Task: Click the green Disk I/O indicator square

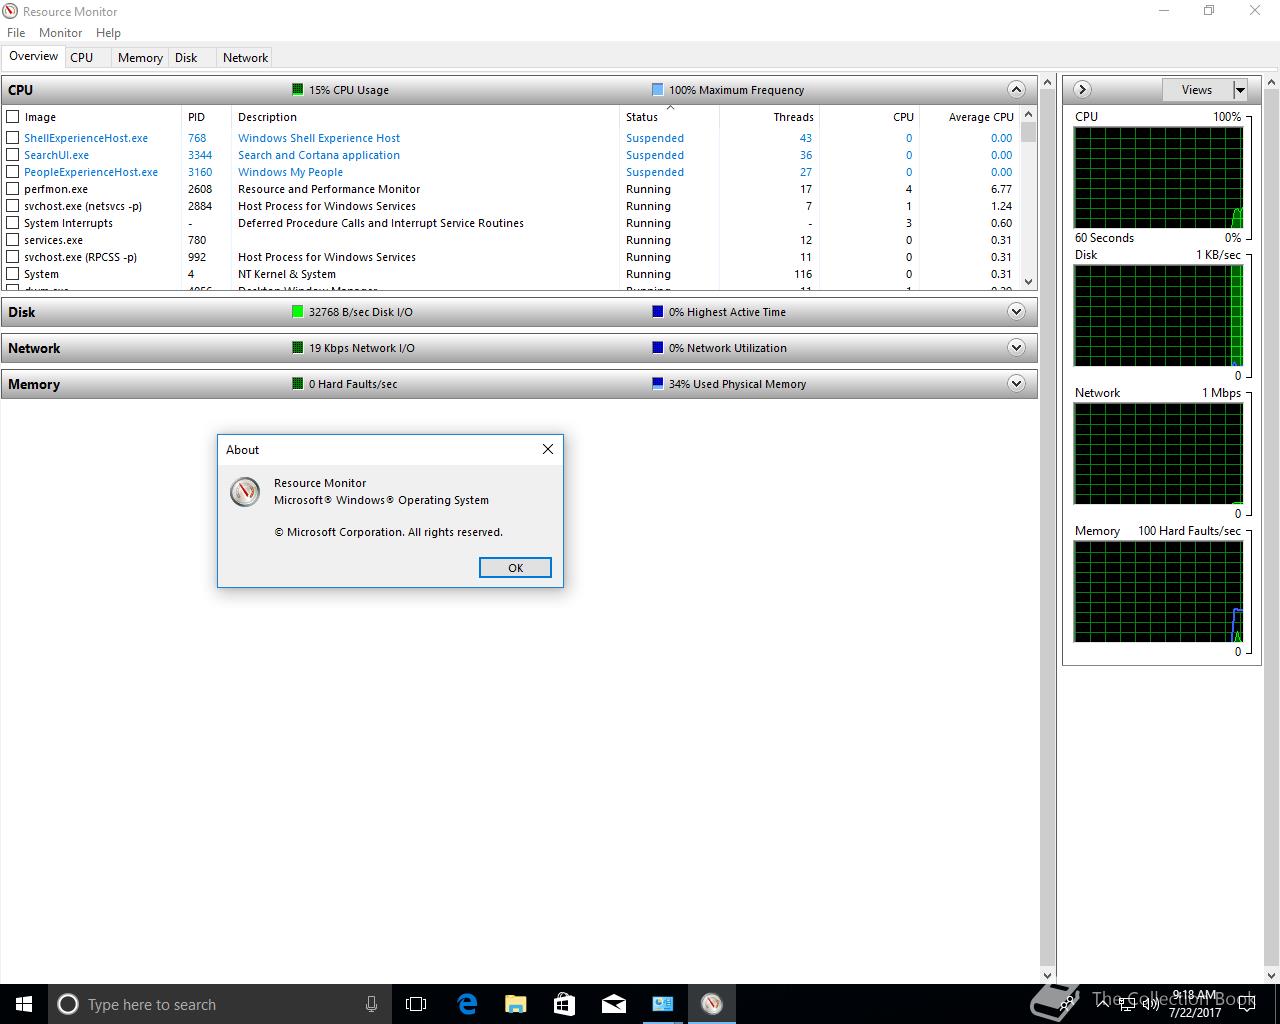Action: pyautogui.click(x=297, y=312)
